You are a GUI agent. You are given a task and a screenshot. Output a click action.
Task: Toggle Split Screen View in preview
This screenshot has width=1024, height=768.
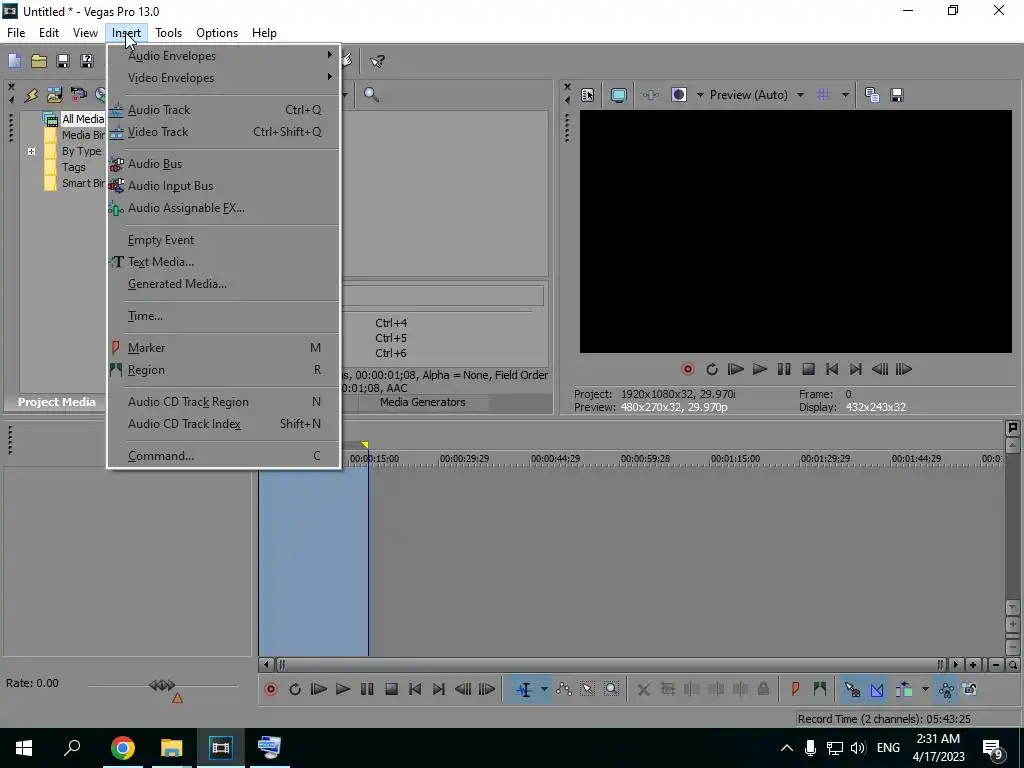point(679,95)
